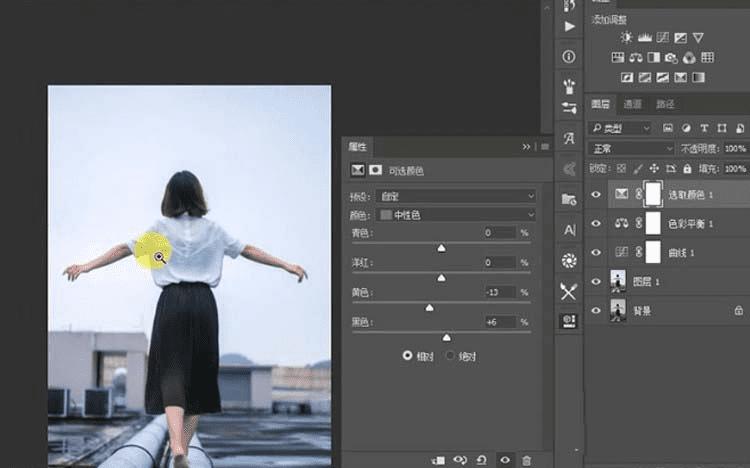
Task: Reset adjustment using the circular arrow icon
Action: tap(482, 459)
